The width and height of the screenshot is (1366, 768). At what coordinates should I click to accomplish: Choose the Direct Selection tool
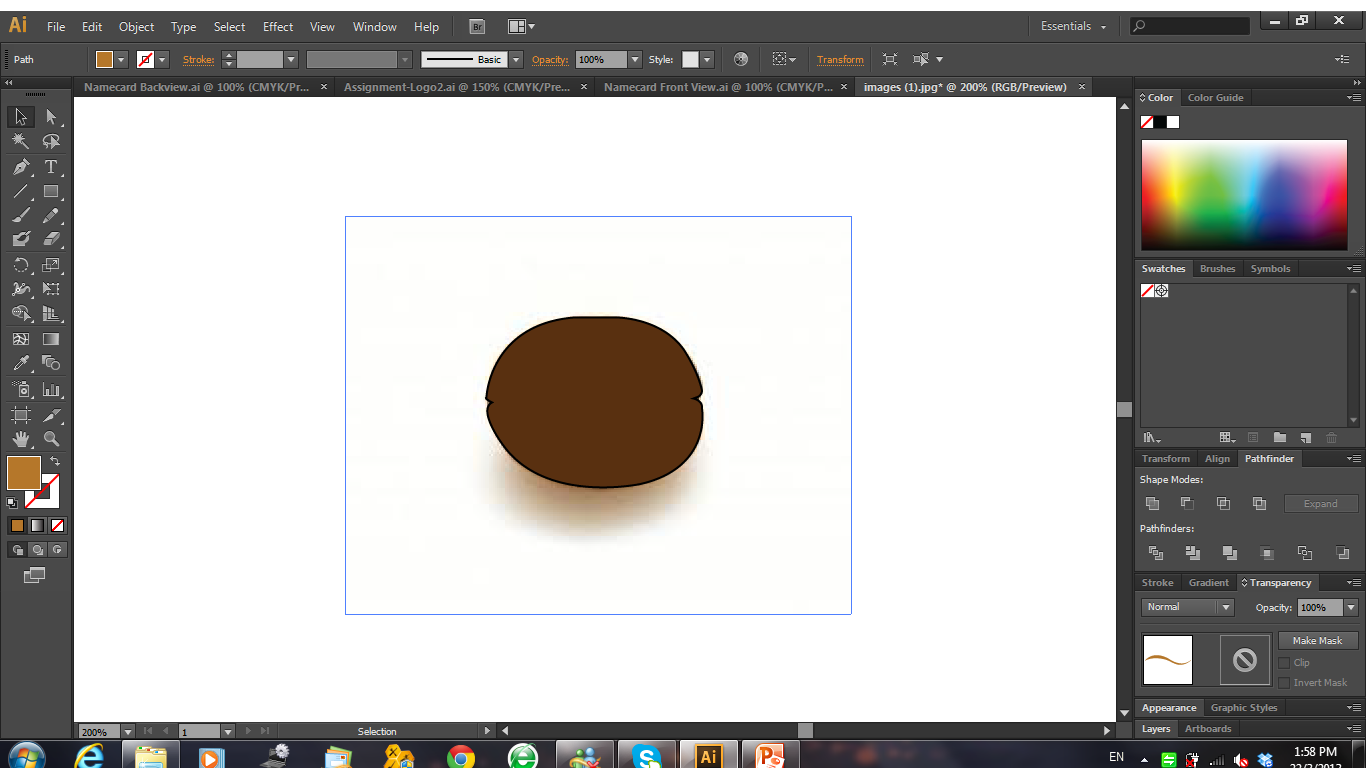point(51,117)
